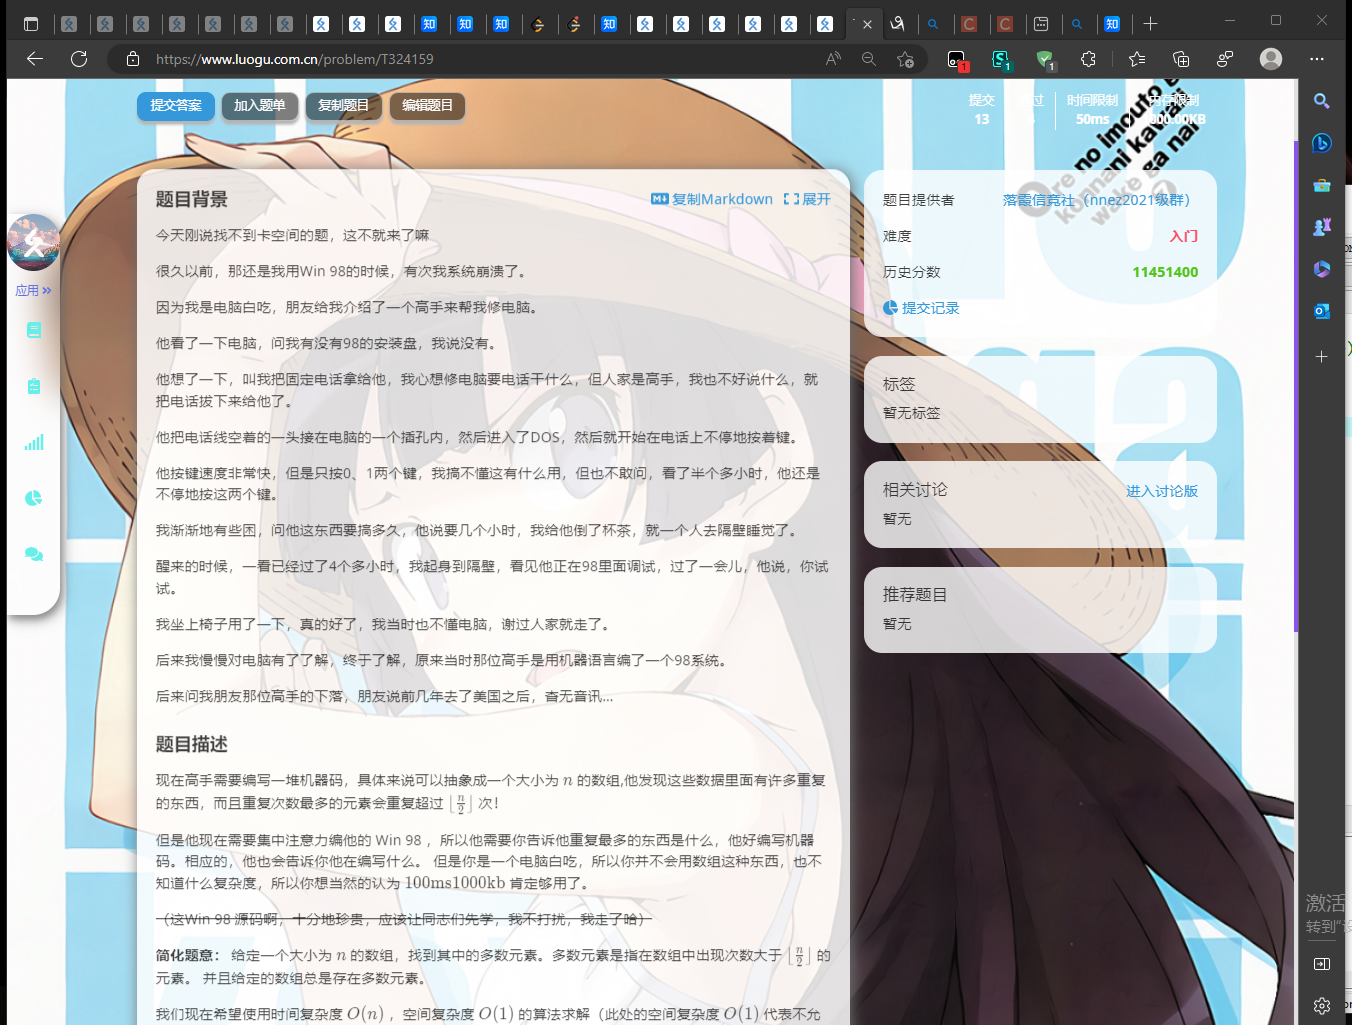Viewport: 1352px width, 1025px height.
Task: Open Games chess icon in the Edge sidebar
Action: (x=1321, y=227)
